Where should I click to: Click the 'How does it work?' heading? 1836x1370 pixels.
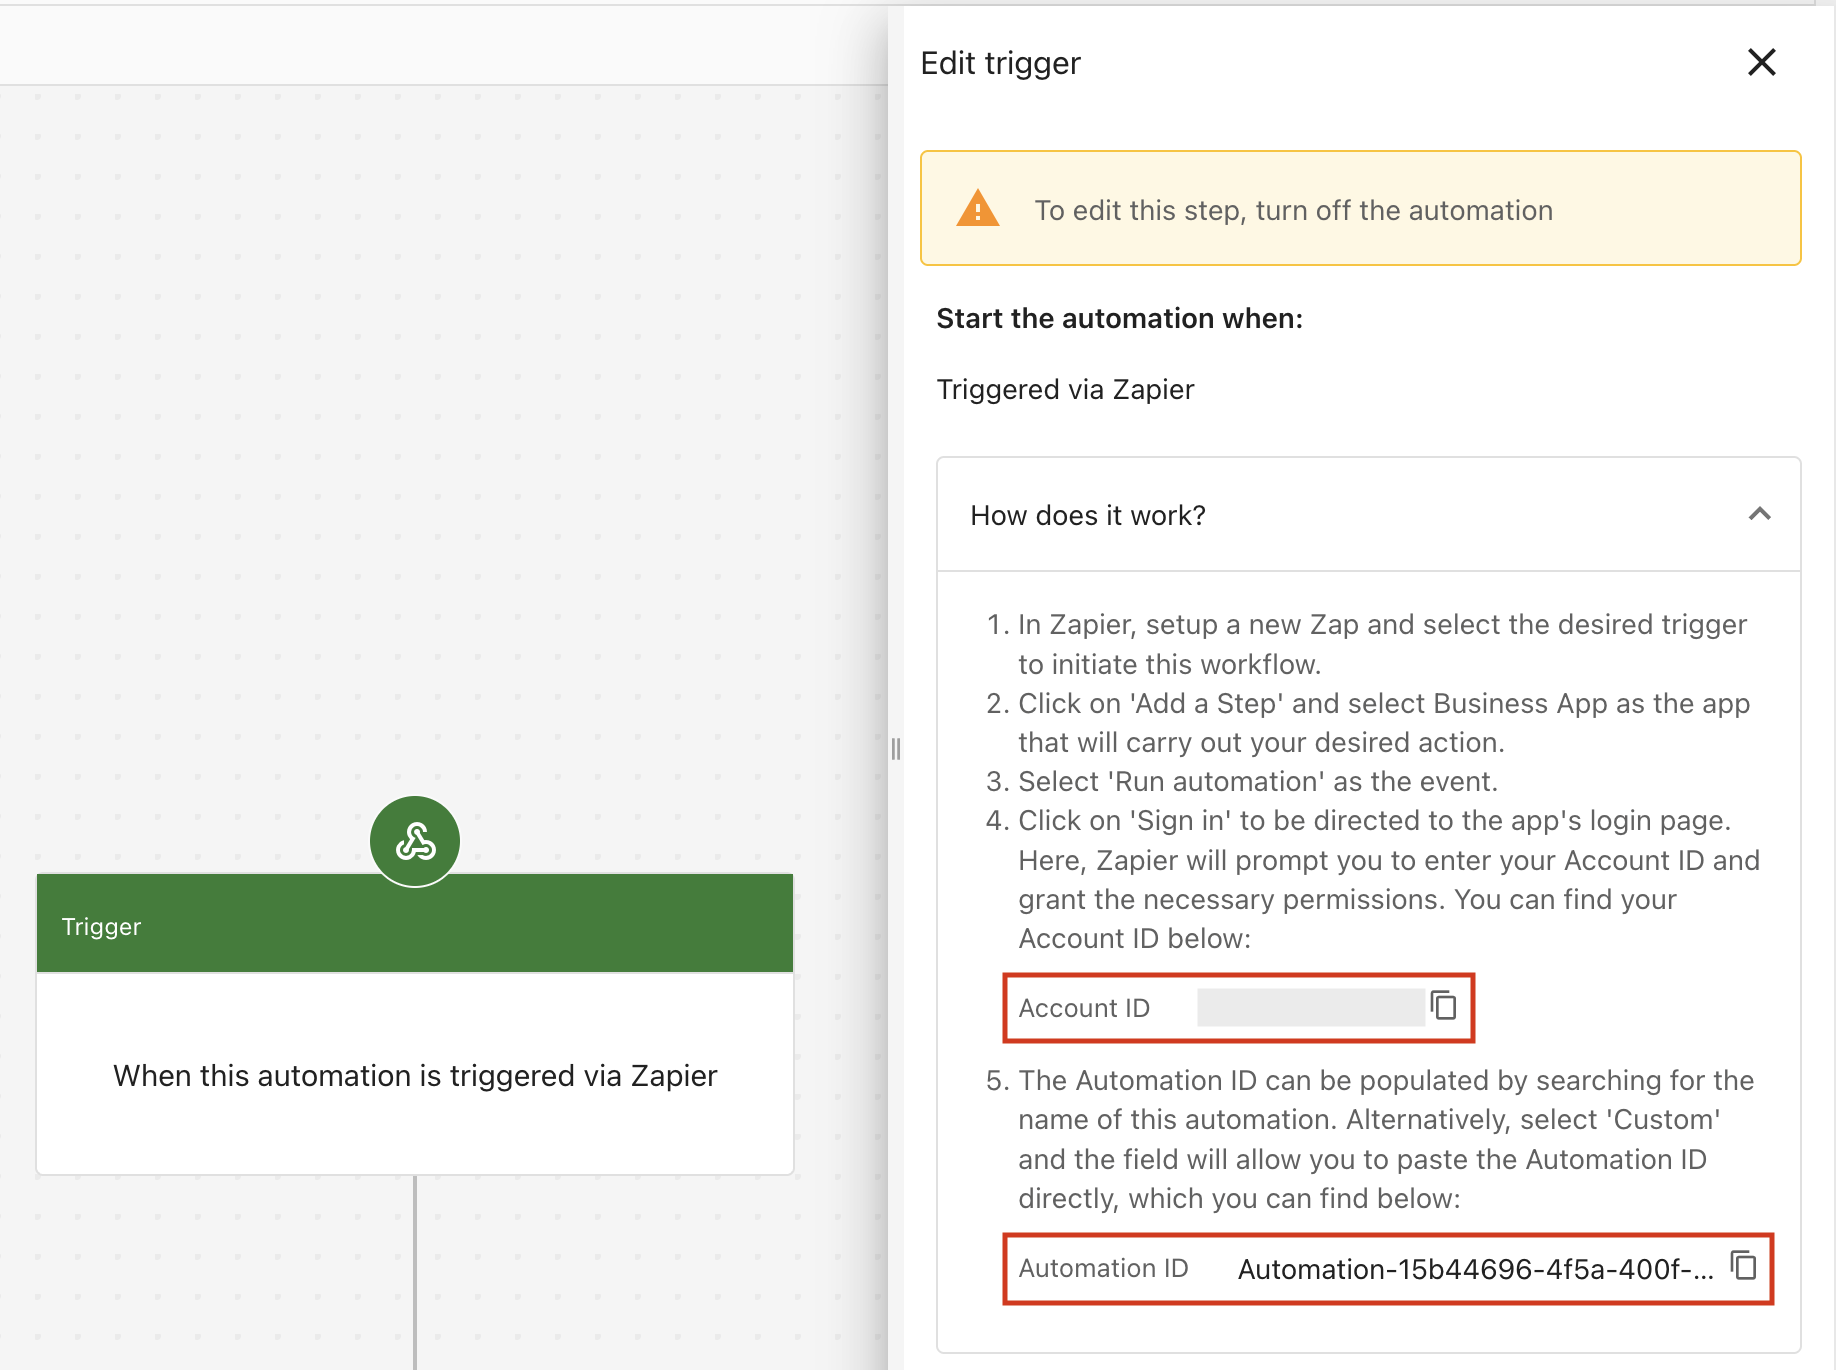click(1088, 515)
